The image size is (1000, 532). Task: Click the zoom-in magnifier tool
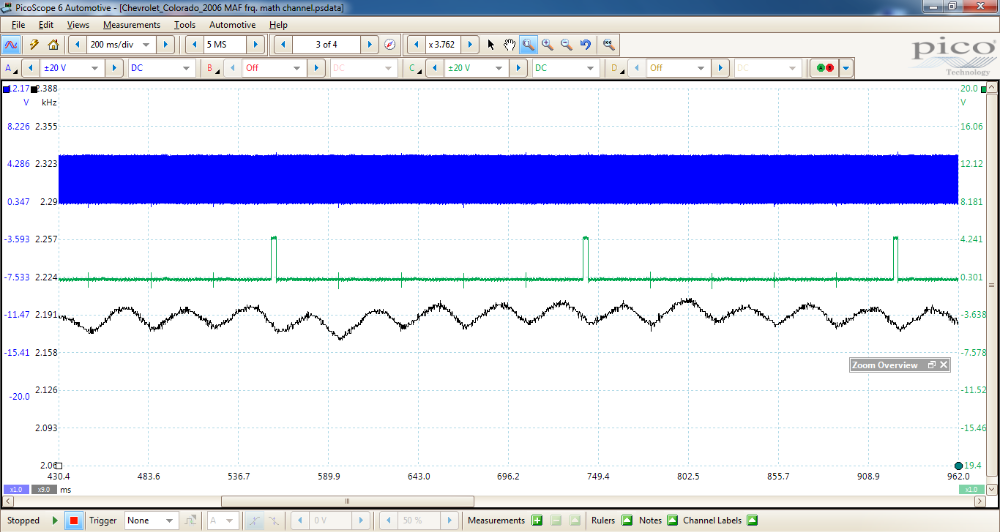click(x=547, y=45)
